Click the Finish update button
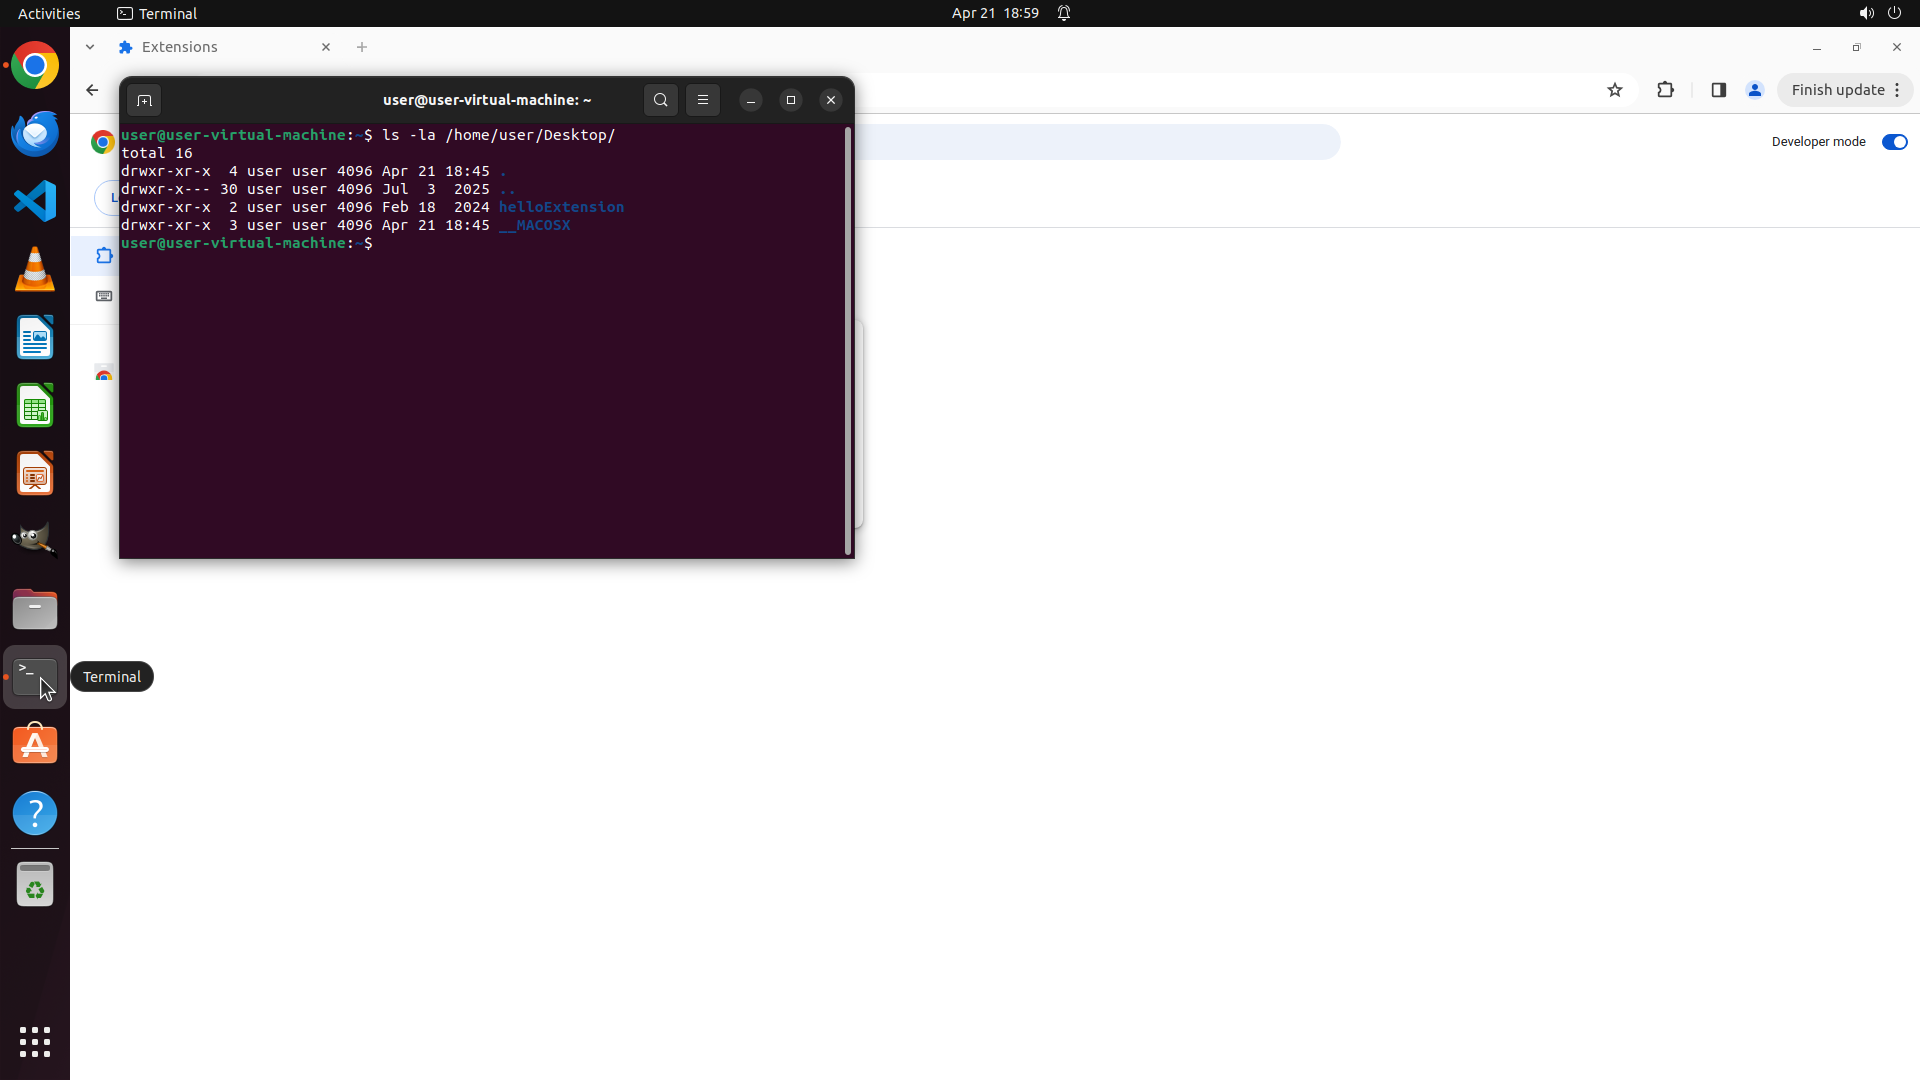1920x1080 pixels. [1837, 90]
